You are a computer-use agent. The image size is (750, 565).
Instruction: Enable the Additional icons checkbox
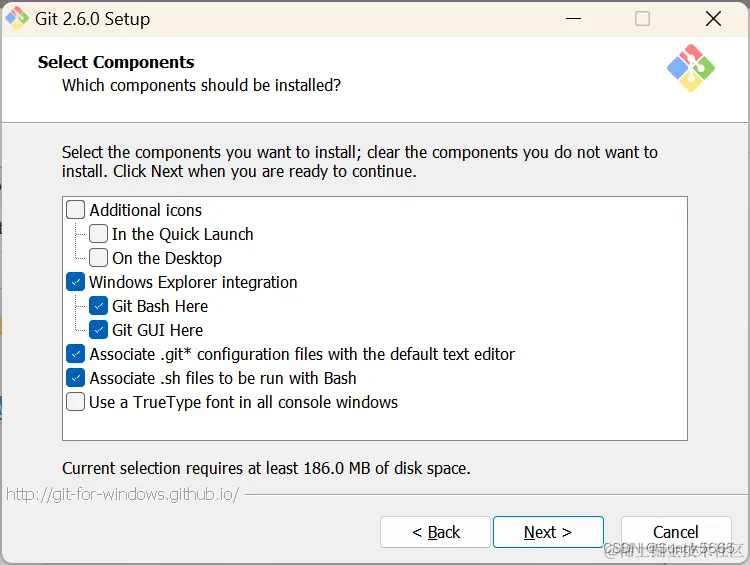[x=76, y=210]
